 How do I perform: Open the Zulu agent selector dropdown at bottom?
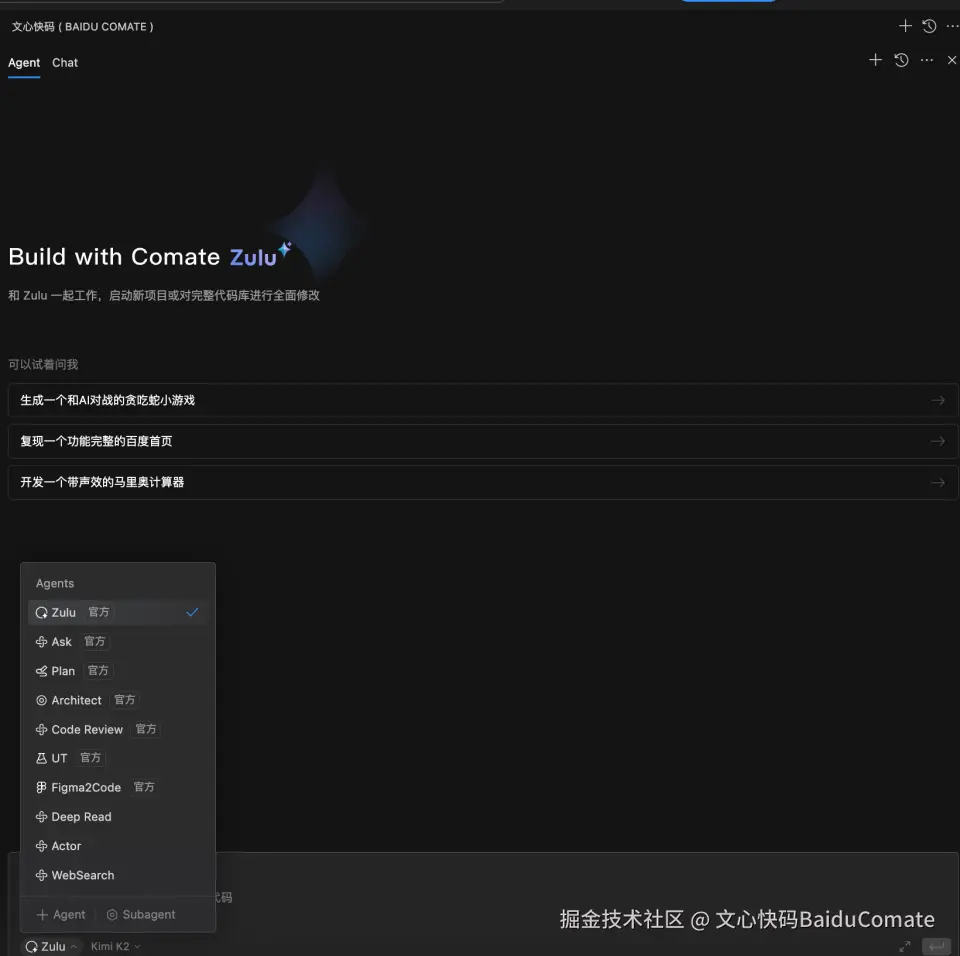coord(51,947)
